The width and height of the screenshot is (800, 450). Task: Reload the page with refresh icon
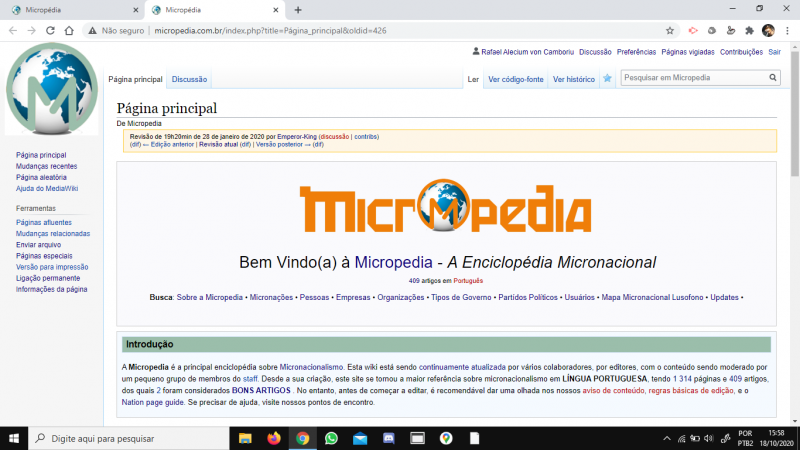click(x=50, y=31)
